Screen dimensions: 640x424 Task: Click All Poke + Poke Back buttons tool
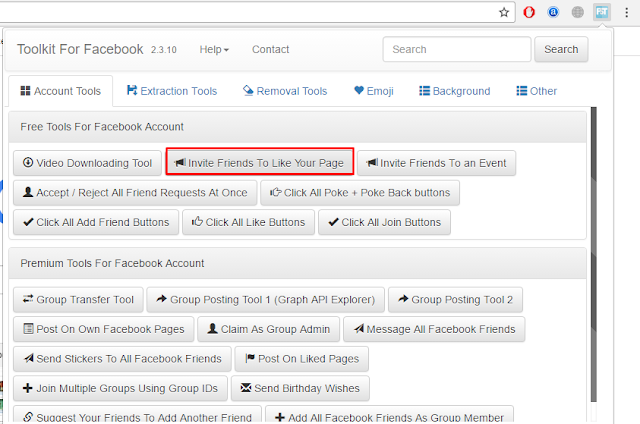click(x=360, y=193)
